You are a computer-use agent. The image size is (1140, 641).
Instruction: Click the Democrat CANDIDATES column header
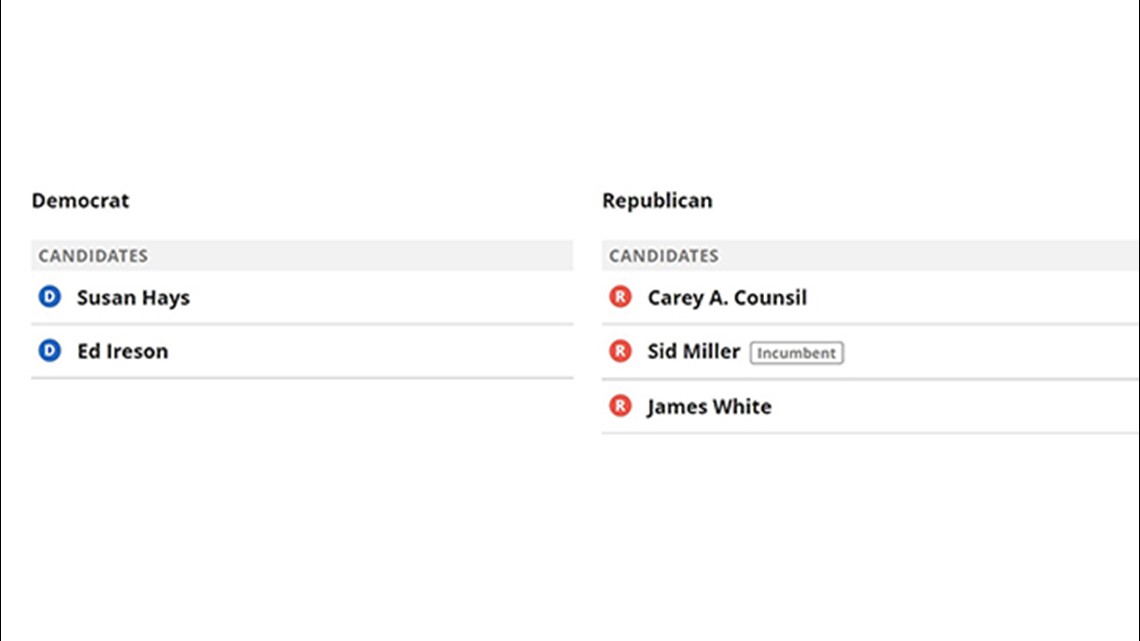click(x=302, y=255)
